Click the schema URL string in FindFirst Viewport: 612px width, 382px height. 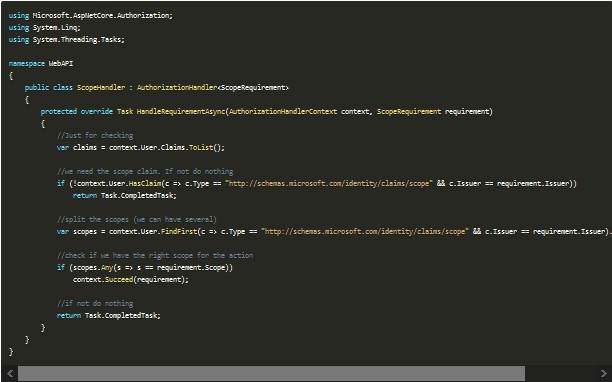click(x=365, y=231)
